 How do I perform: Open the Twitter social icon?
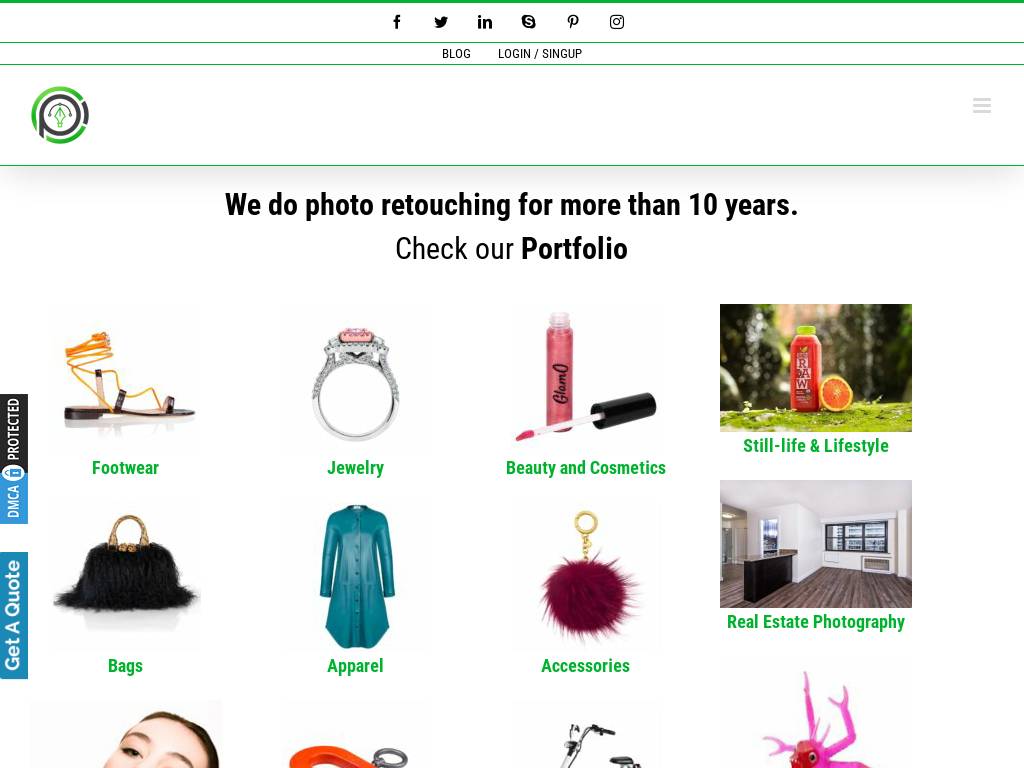[441, 22]
